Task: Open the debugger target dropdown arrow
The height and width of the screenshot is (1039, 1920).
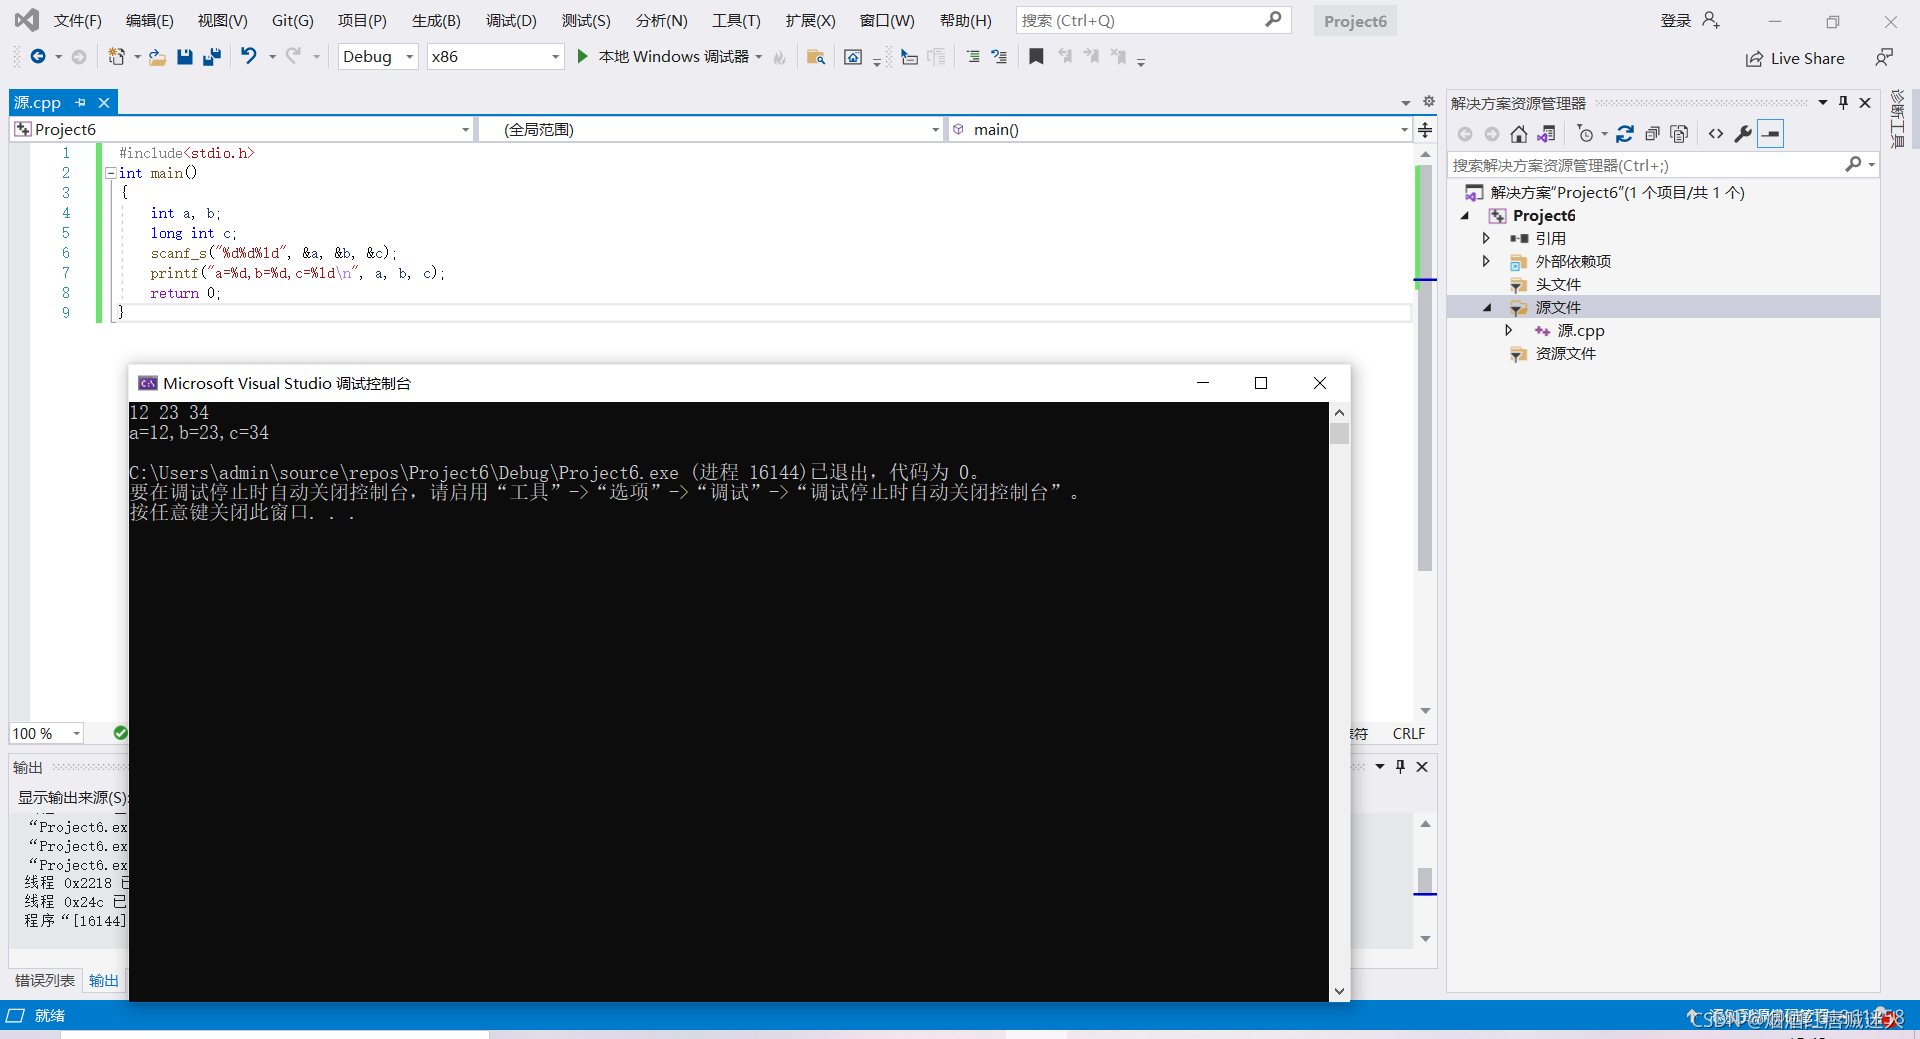Action: (759, 57)
